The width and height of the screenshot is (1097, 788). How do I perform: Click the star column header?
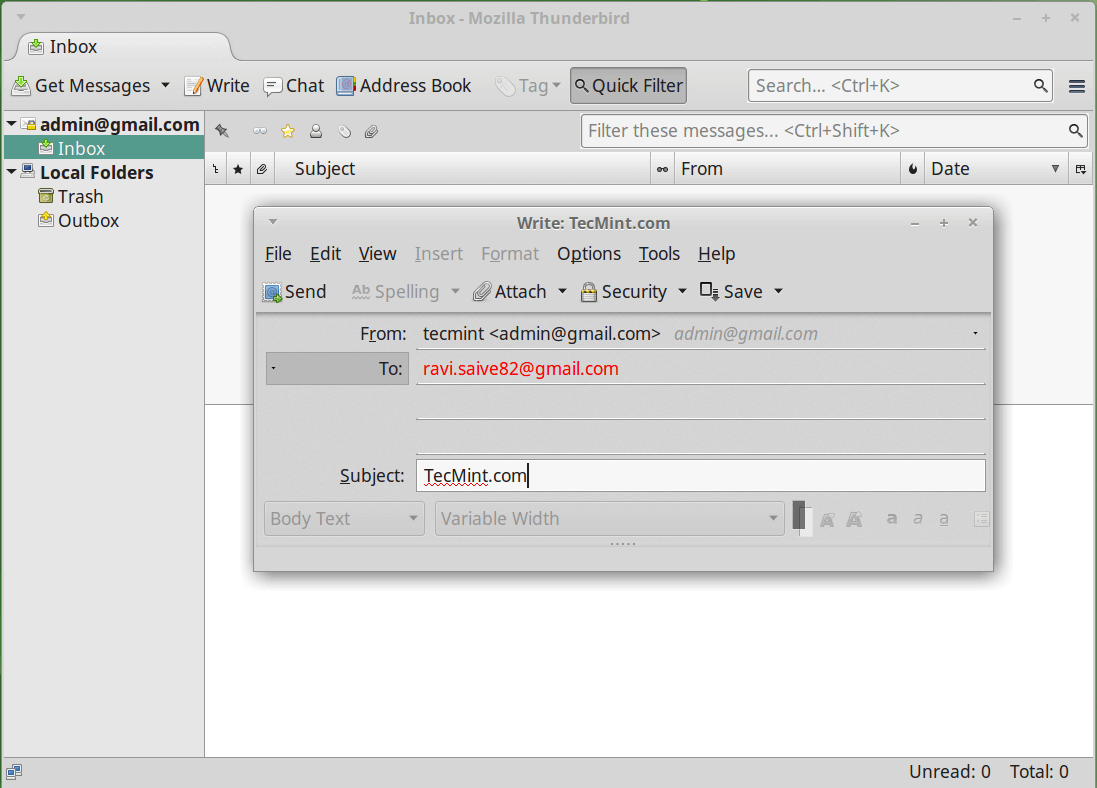[x=238, y=169]
